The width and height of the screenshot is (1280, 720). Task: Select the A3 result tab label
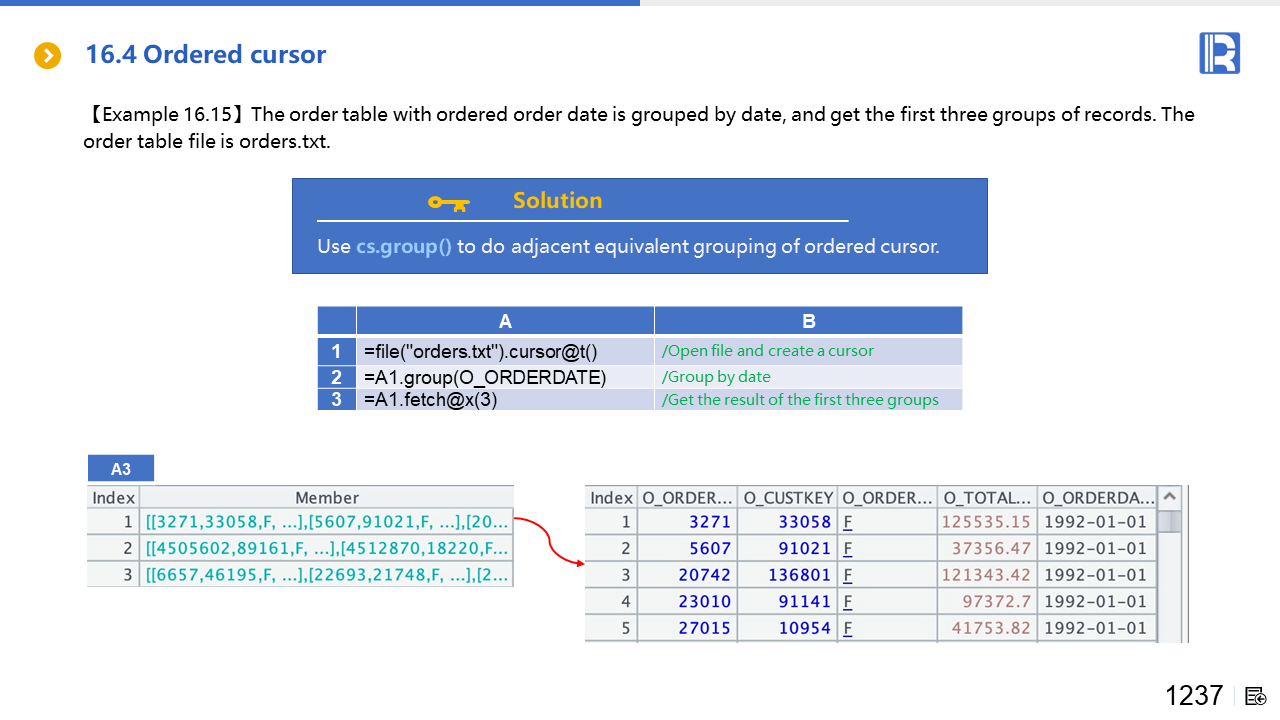120,469
